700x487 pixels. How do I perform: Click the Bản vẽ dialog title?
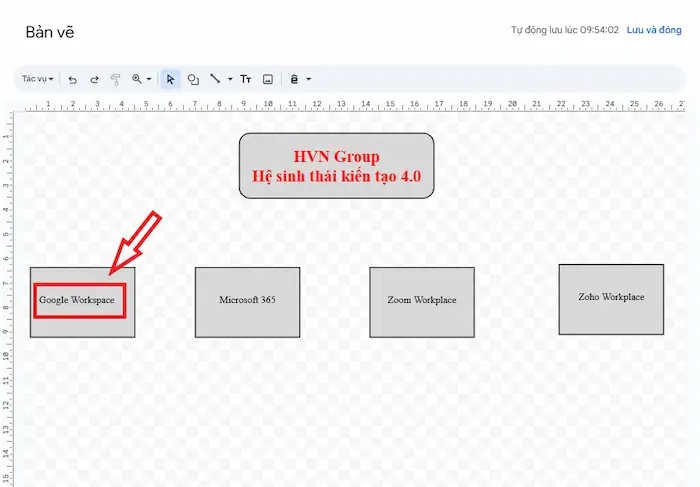coord(50,32)
